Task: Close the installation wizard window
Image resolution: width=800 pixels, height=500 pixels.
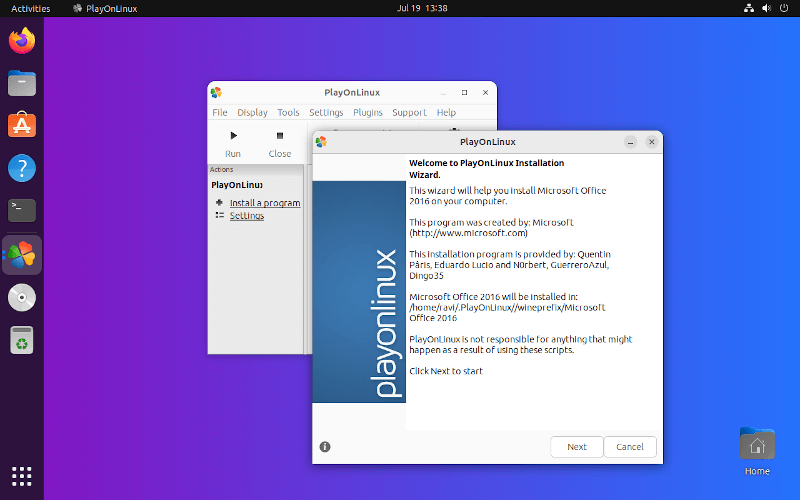Action: pyautogui.click(x=652, y=142)
